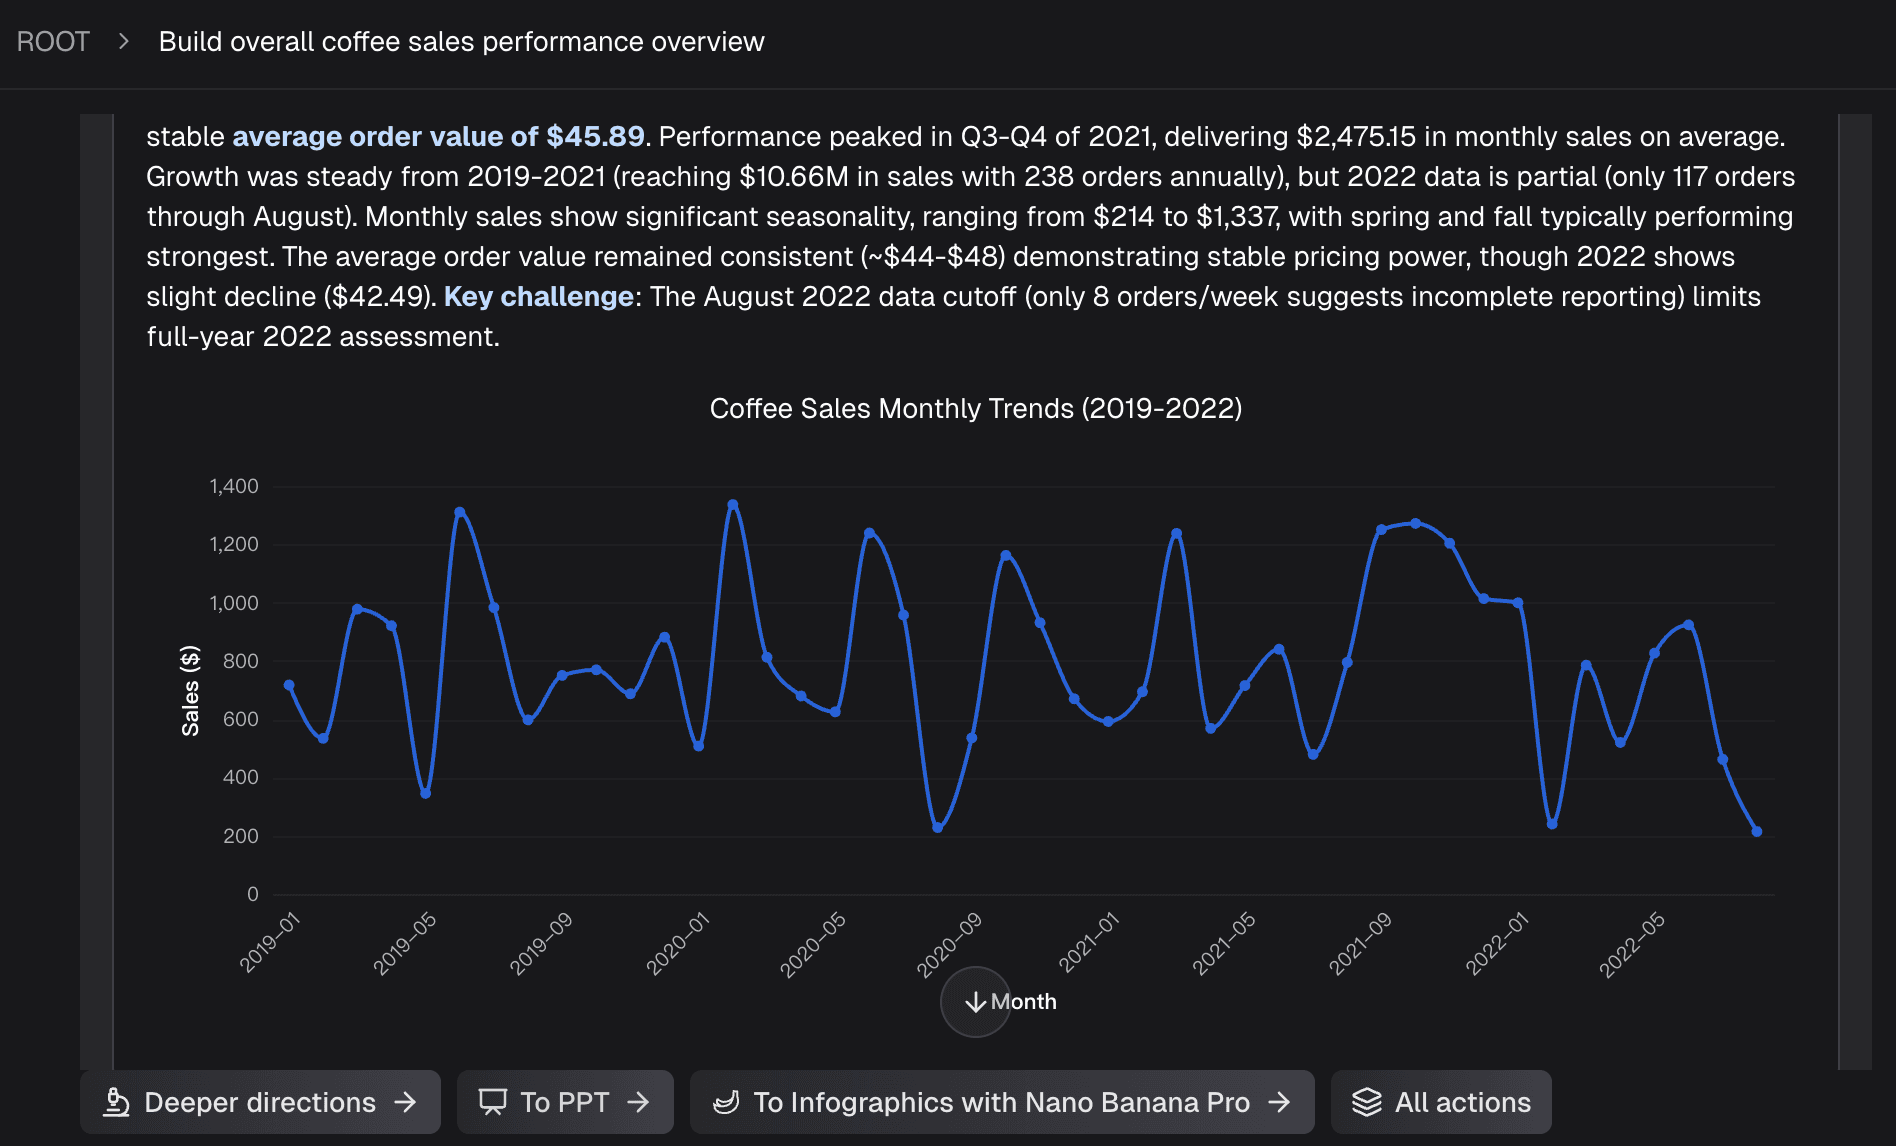The height and width of the screenshot is (1146, 1896).
Task: Go to ROOT breadcrumb
Action: (53, 42)
